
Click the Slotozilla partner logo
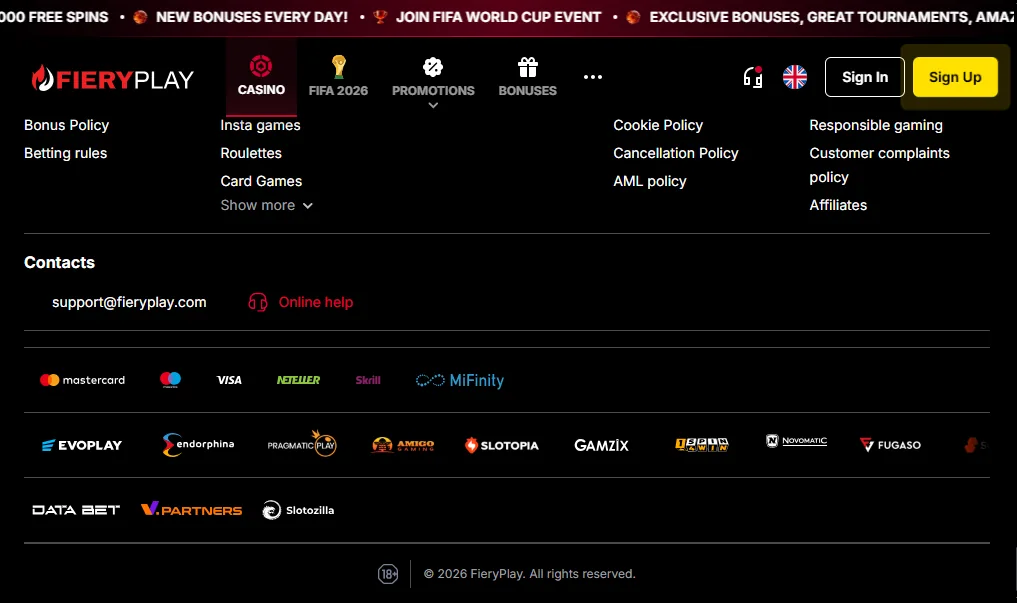point(298,510)
